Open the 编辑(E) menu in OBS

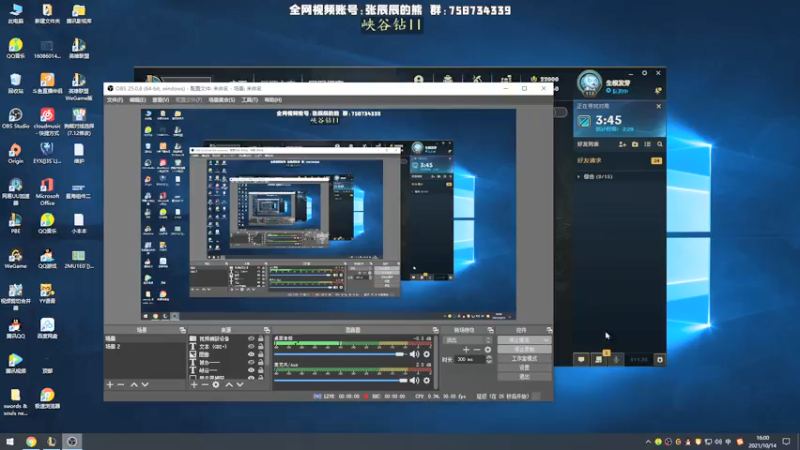pyautogui.click(x=137, y=100)
